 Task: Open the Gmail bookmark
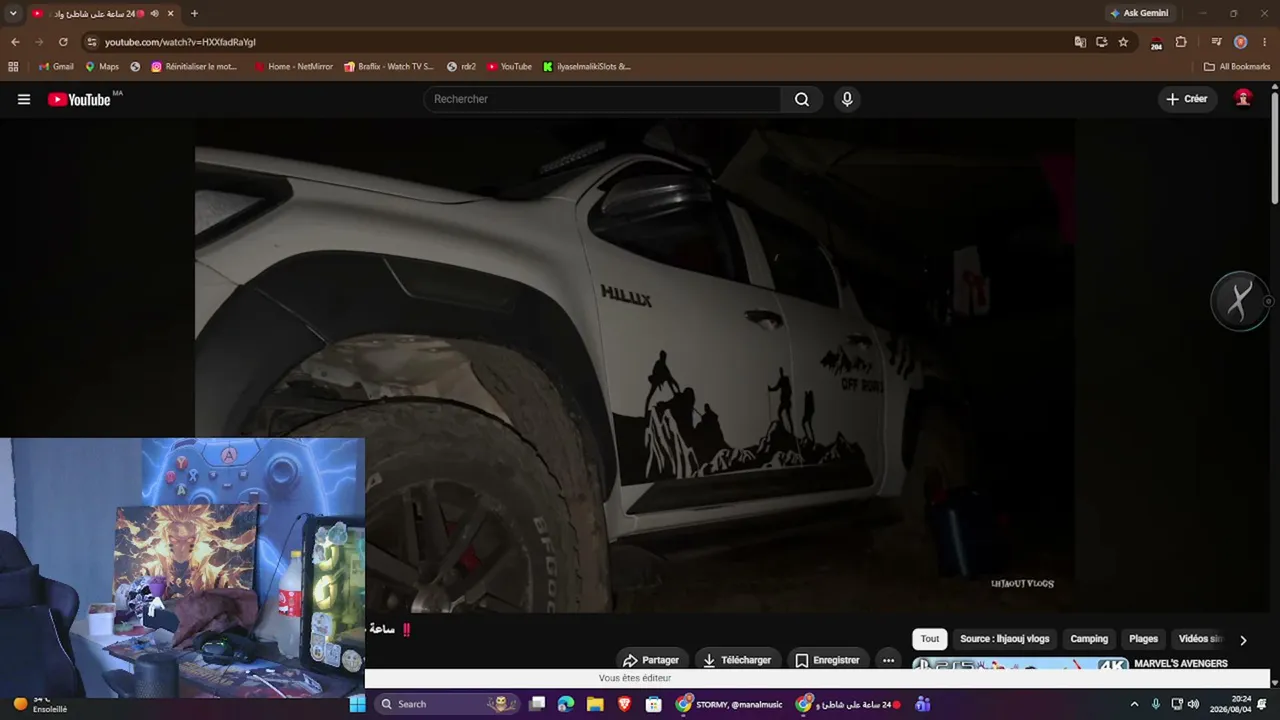[56, 67]
